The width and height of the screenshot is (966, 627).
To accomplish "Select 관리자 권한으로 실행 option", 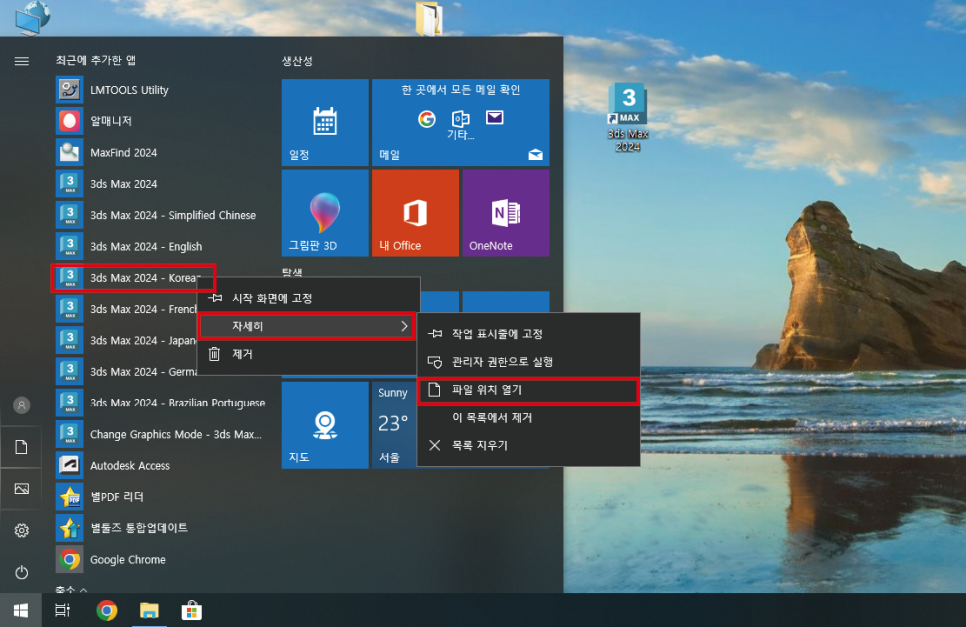I will coord(529,362).
